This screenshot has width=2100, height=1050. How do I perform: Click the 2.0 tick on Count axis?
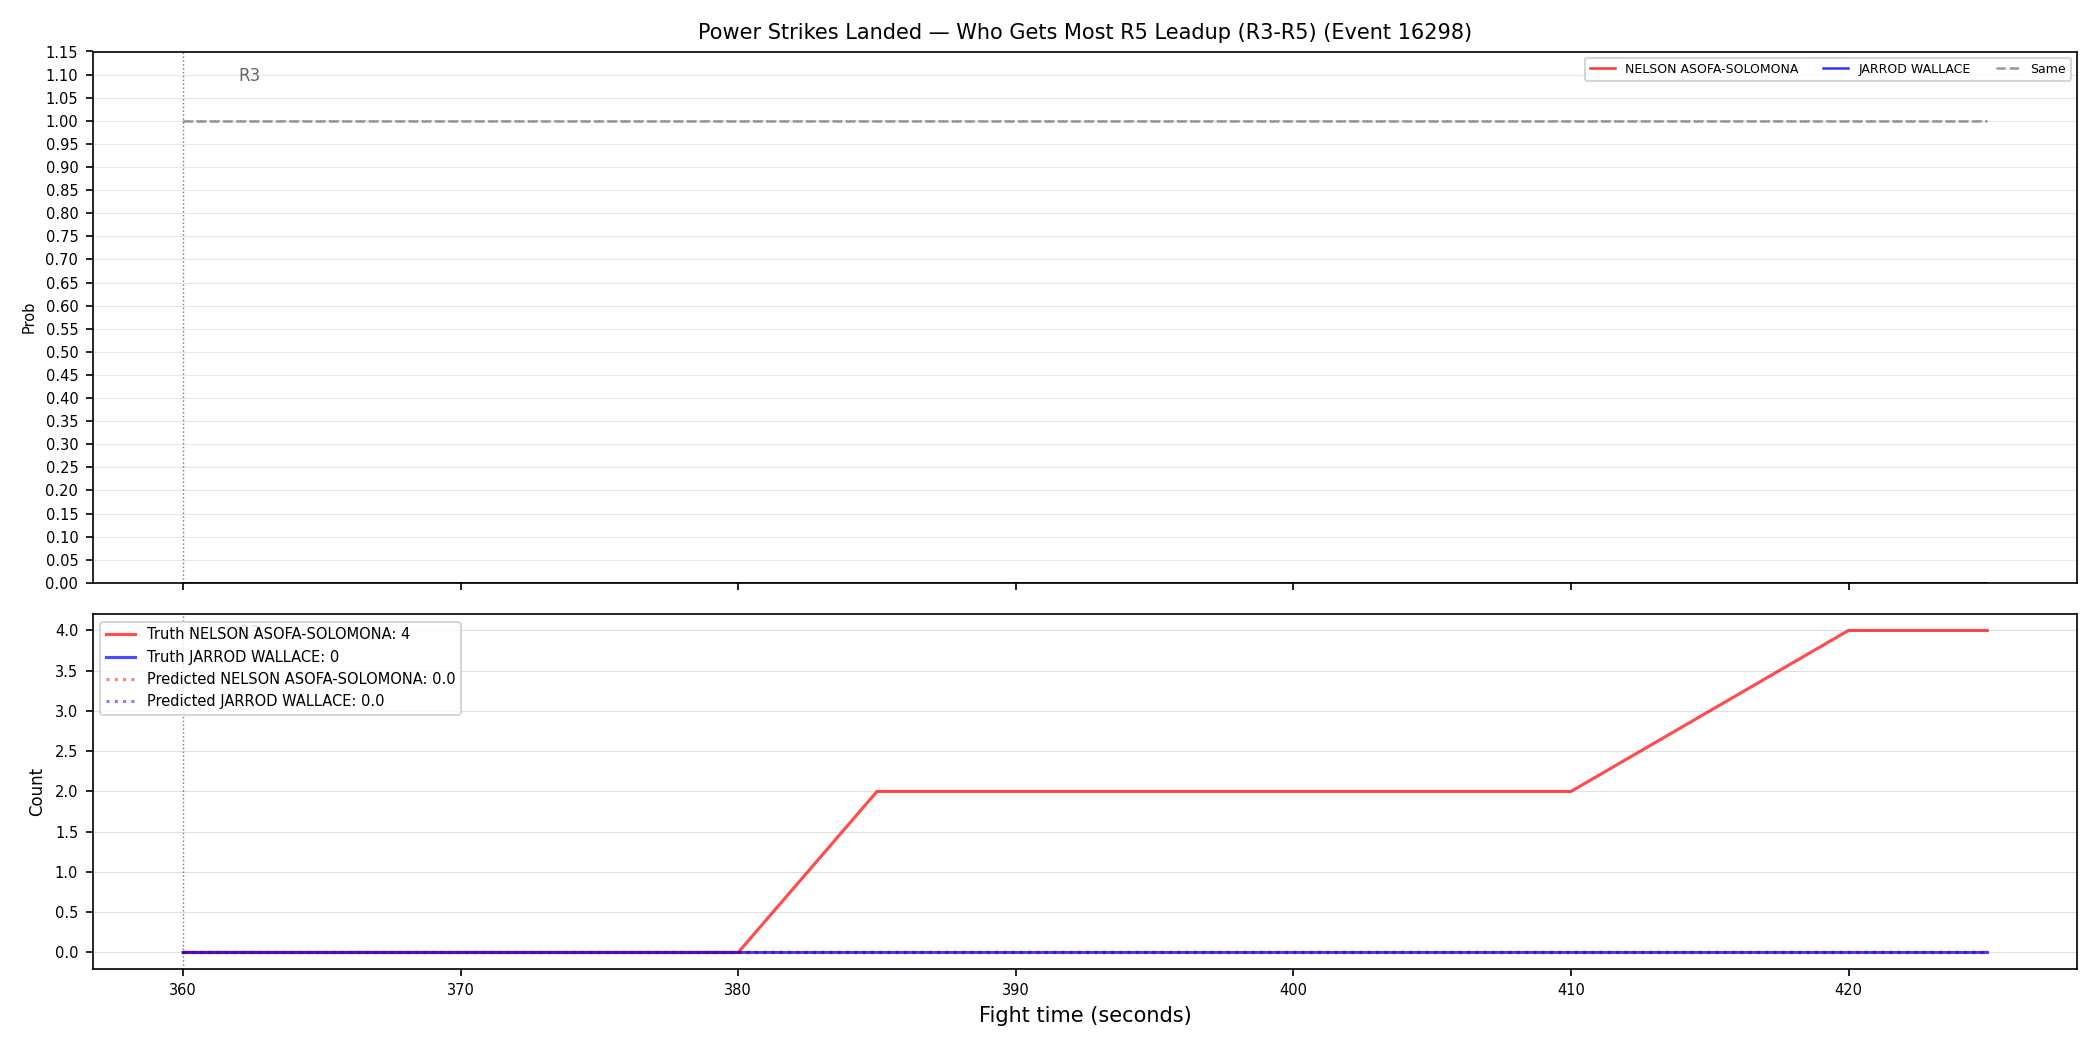click(67, 792)
